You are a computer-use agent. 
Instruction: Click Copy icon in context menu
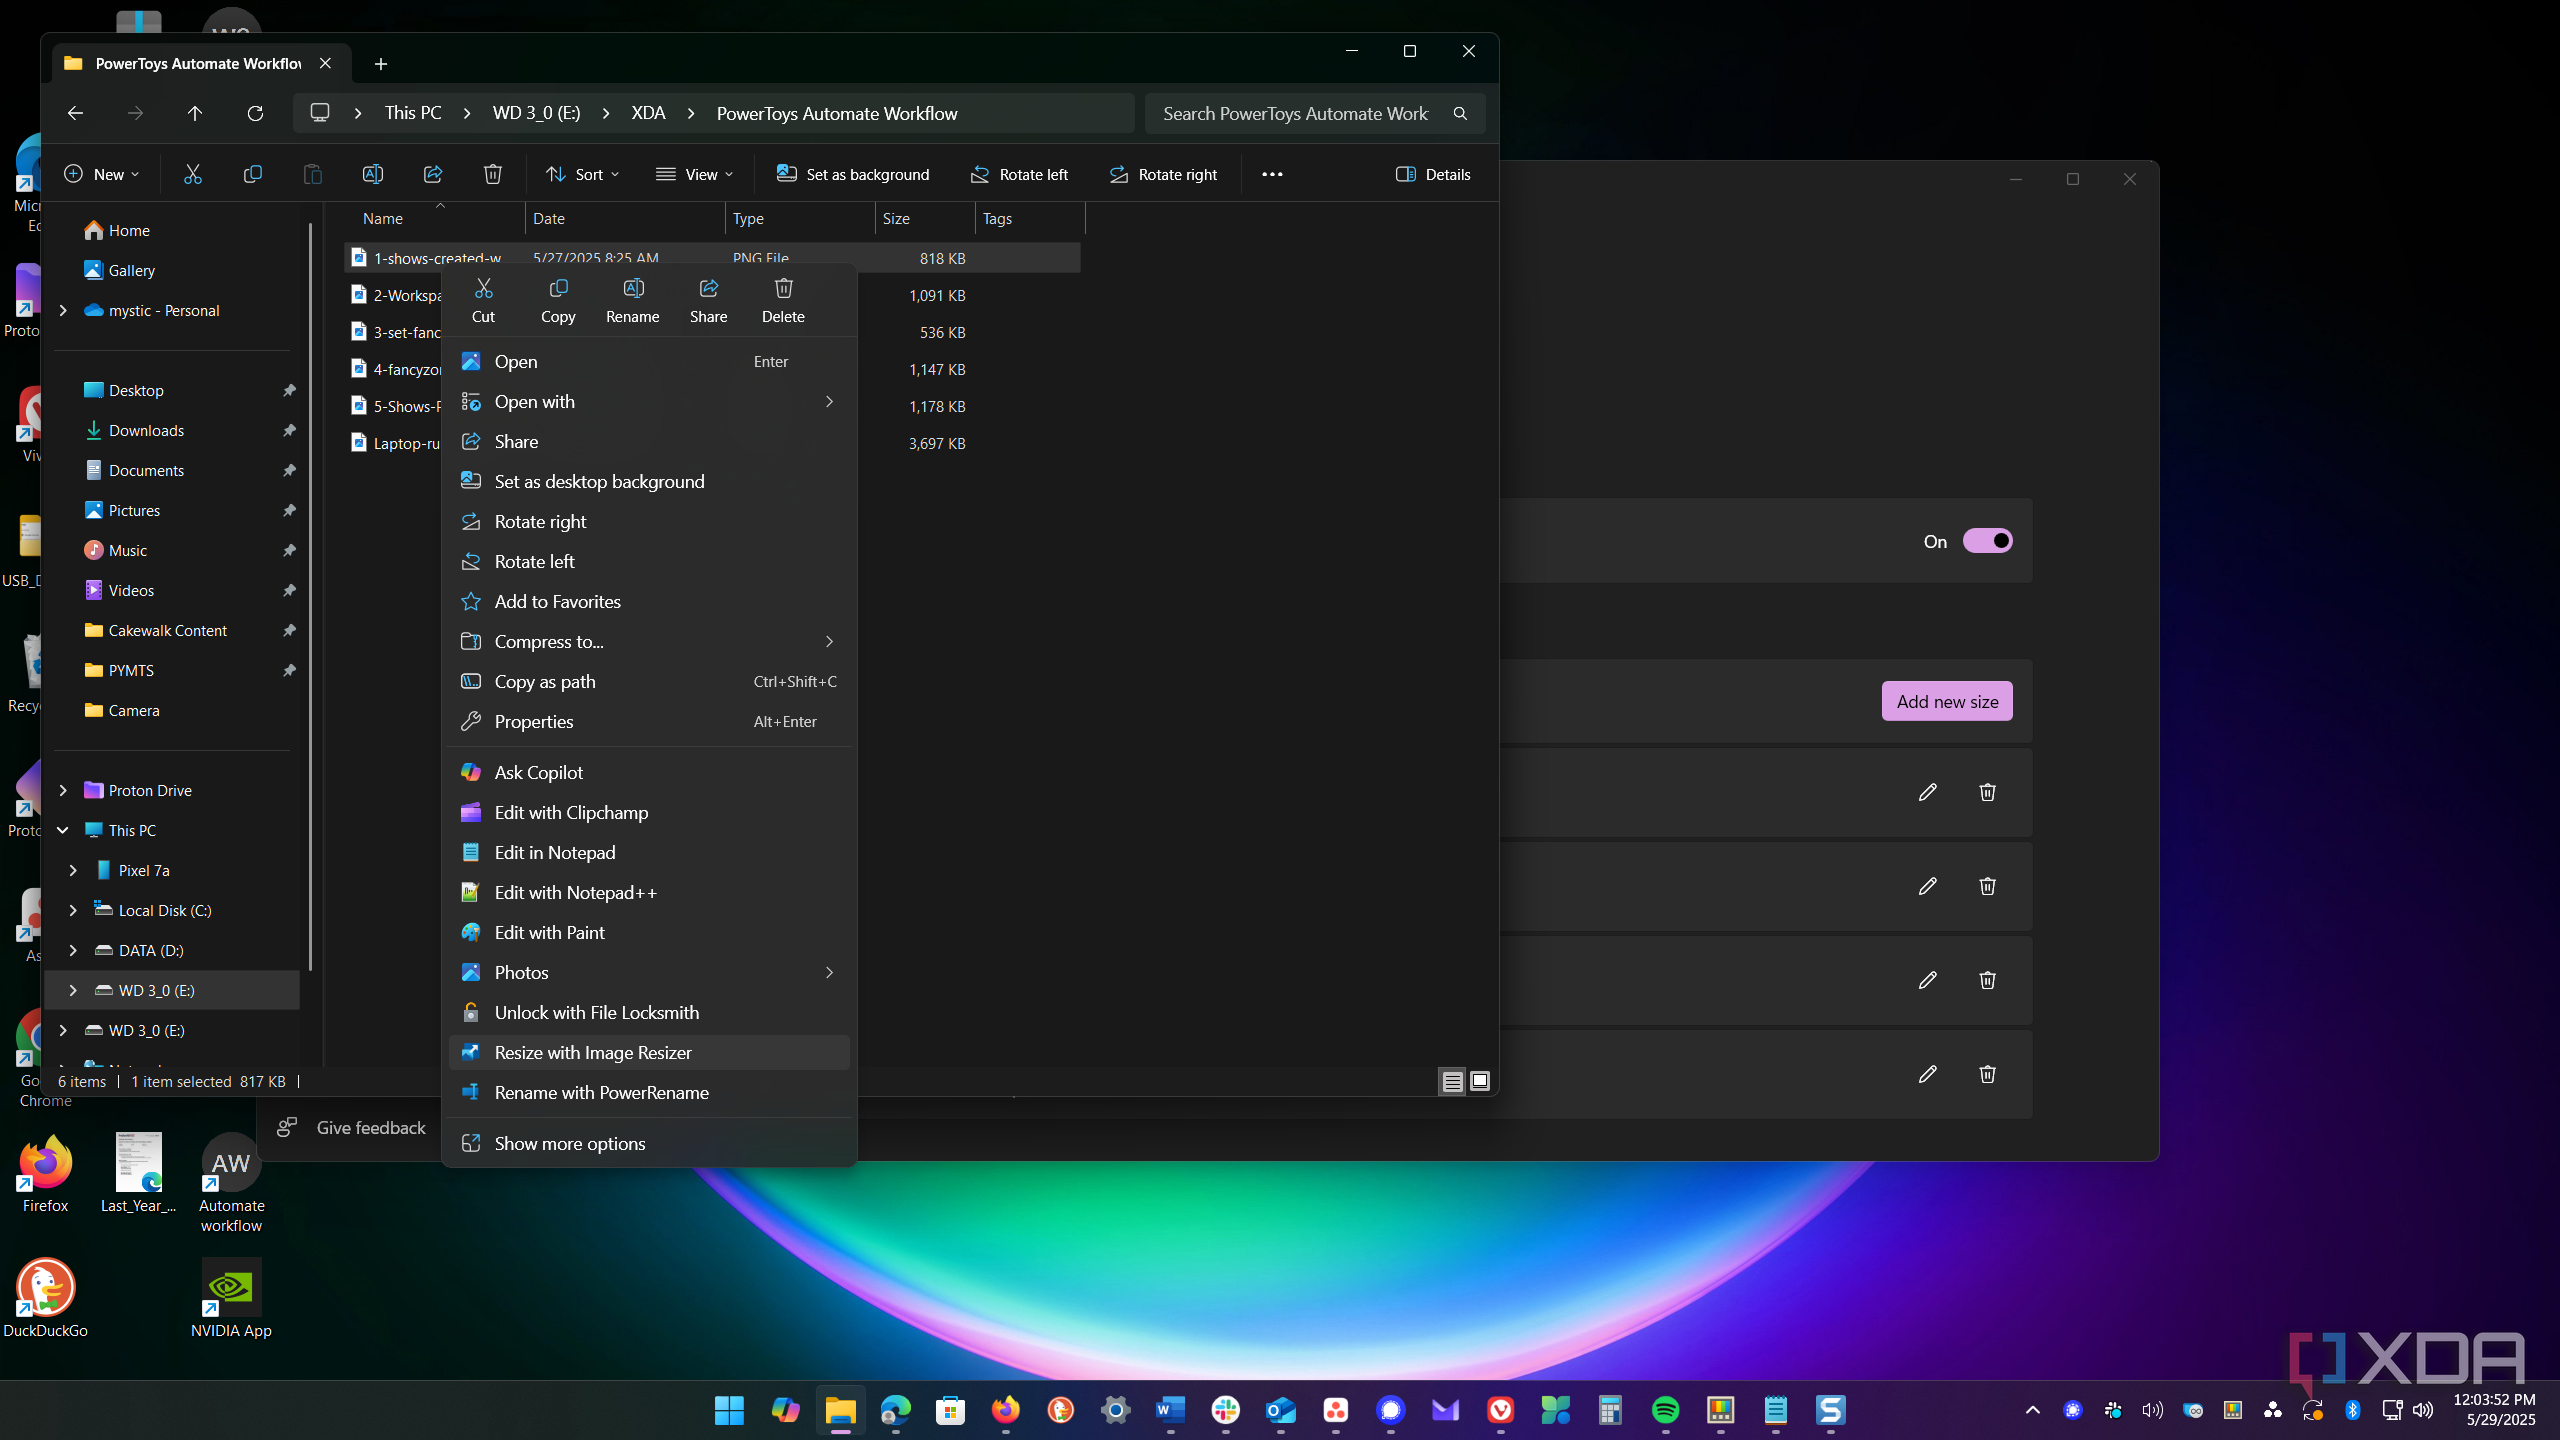tap(558, 300)
